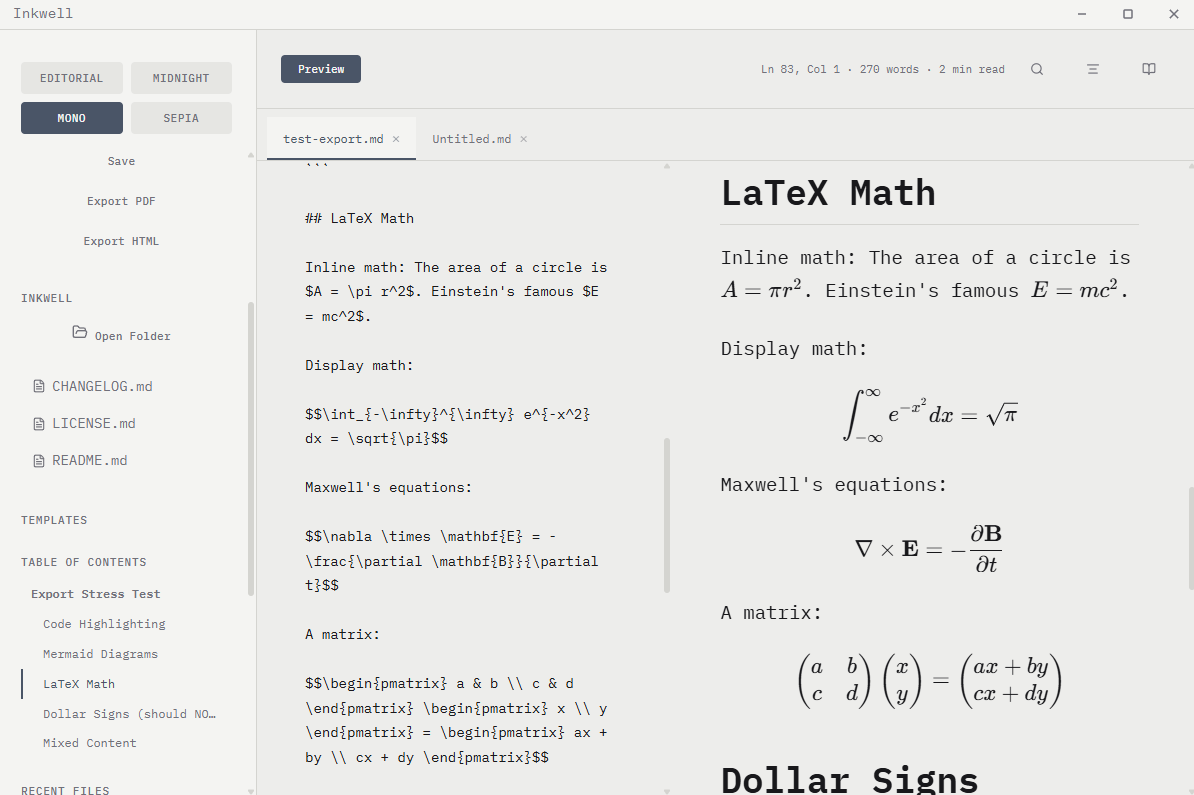Viewport: 1194px width, 795px height.
Task: Click the Dollar Signs heading in preview
Action: click(x=849, y=781)
